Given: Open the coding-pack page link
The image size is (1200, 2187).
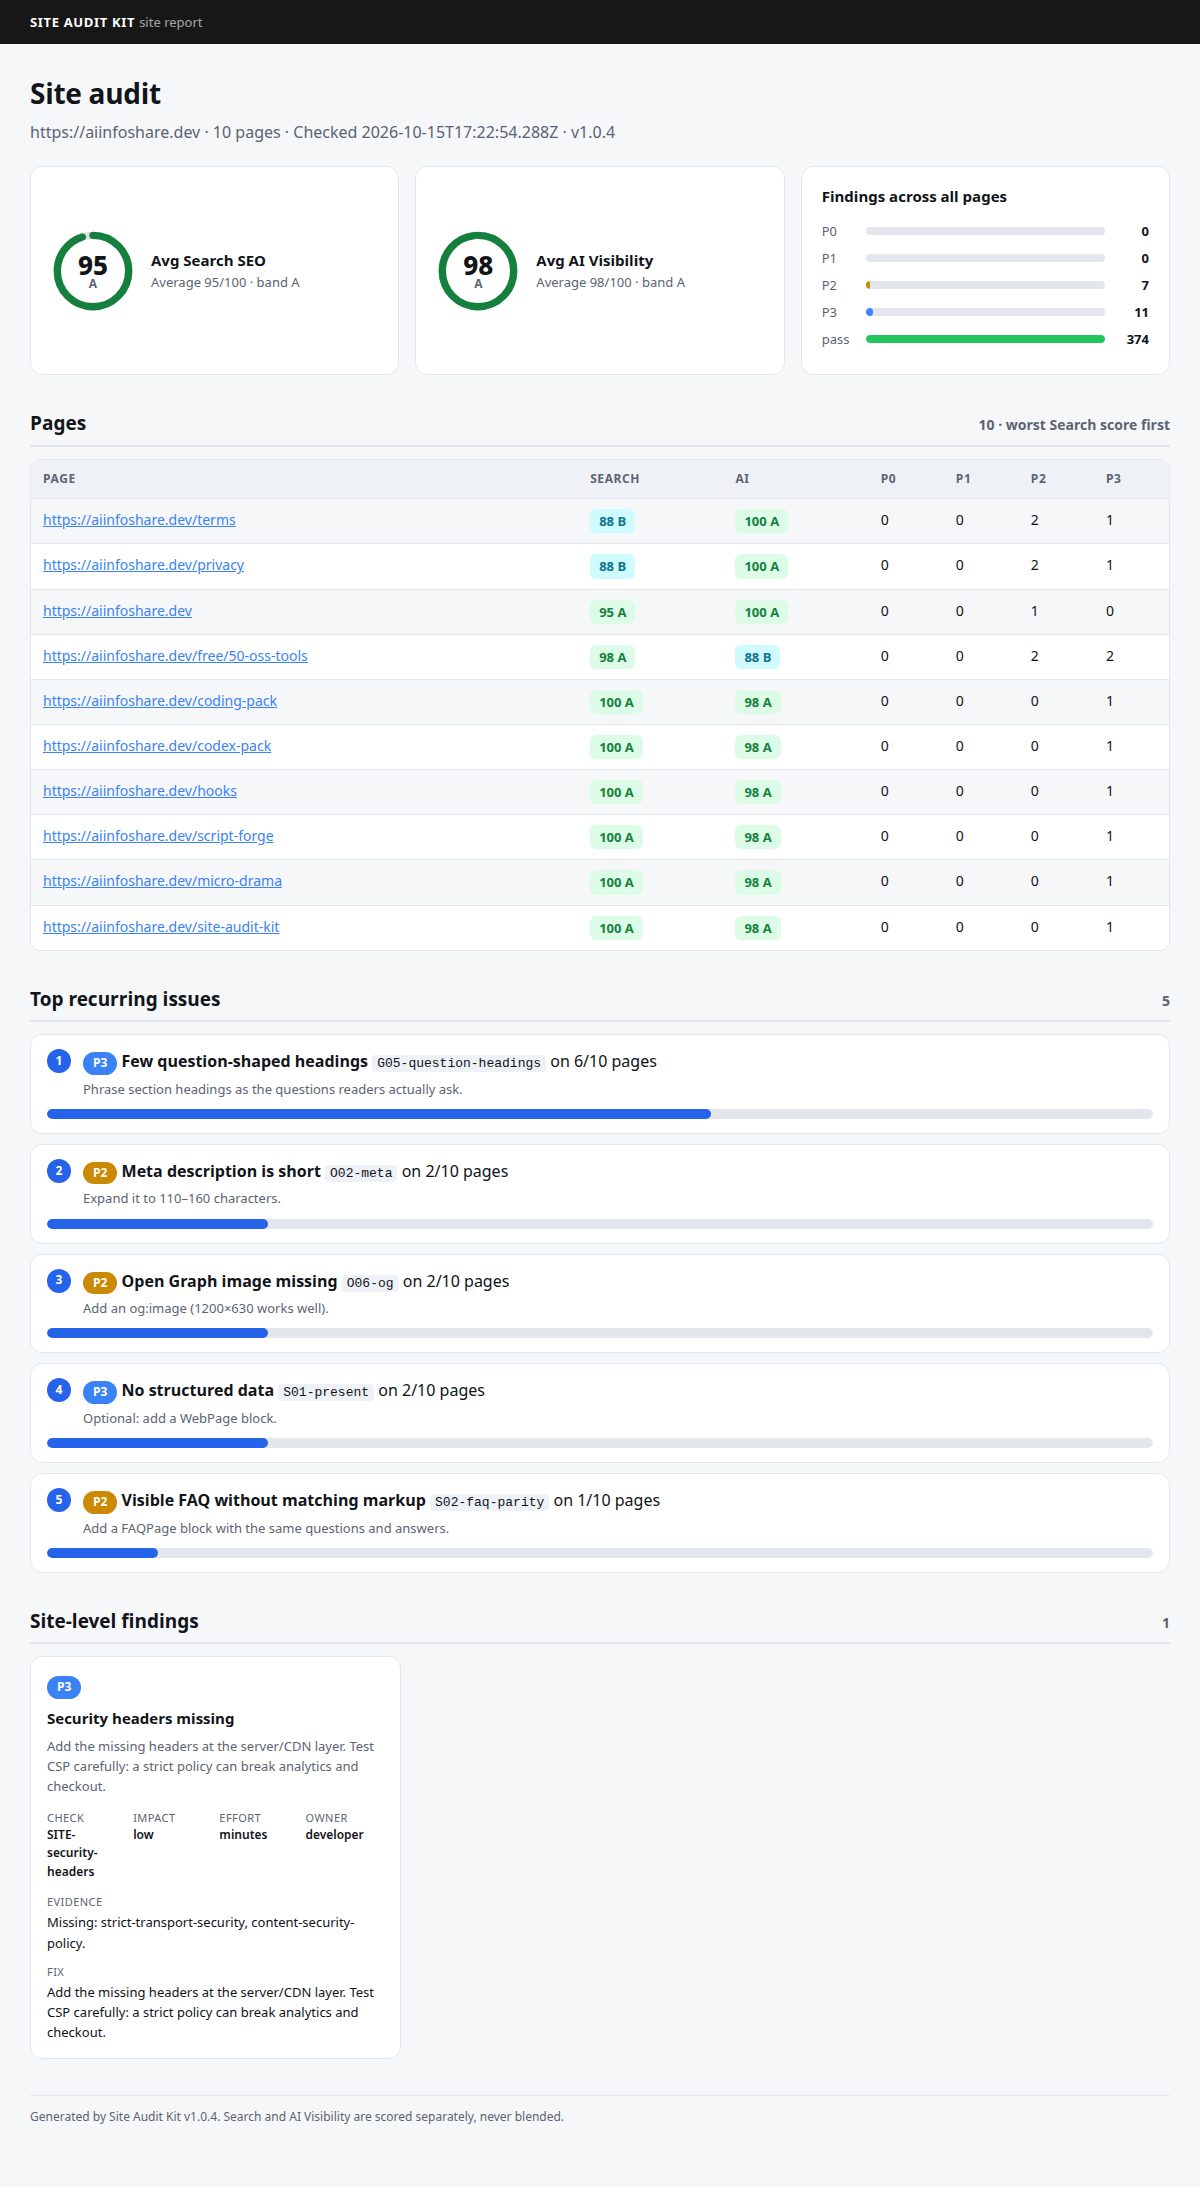Looking at the screenshot, I should point(160,701).
